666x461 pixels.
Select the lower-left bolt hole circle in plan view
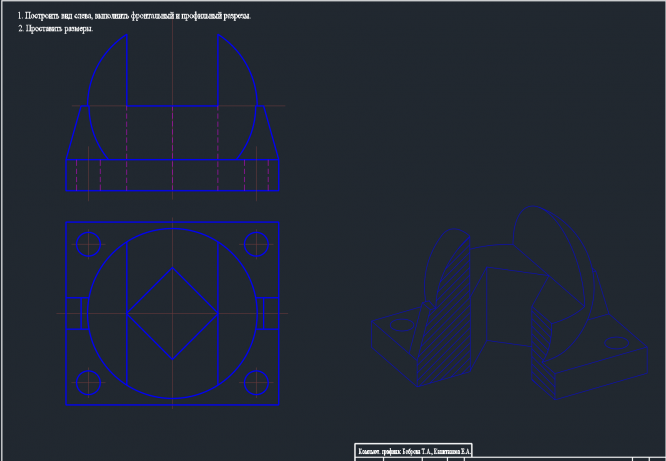[x=88, y=382]
